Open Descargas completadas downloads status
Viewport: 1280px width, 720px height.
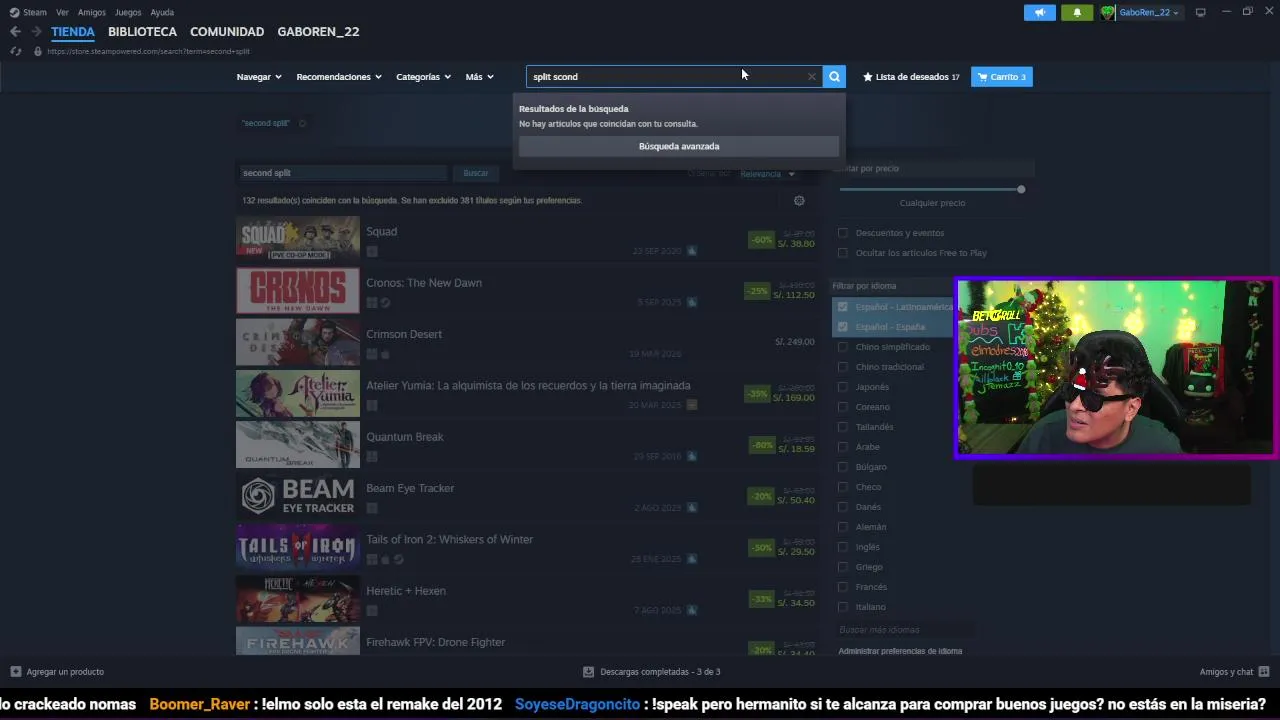(x=652, y=672)
